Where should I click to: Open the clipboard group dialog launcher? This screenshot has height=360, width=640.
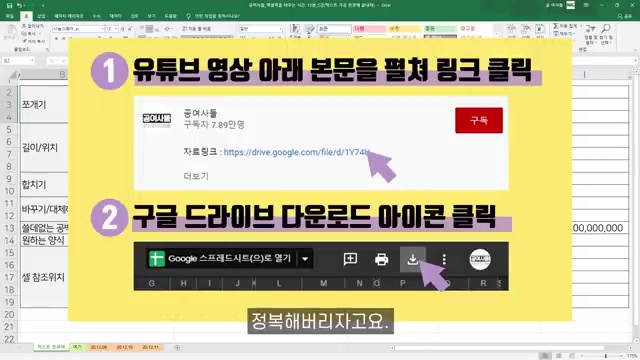(x=47, y=49)
